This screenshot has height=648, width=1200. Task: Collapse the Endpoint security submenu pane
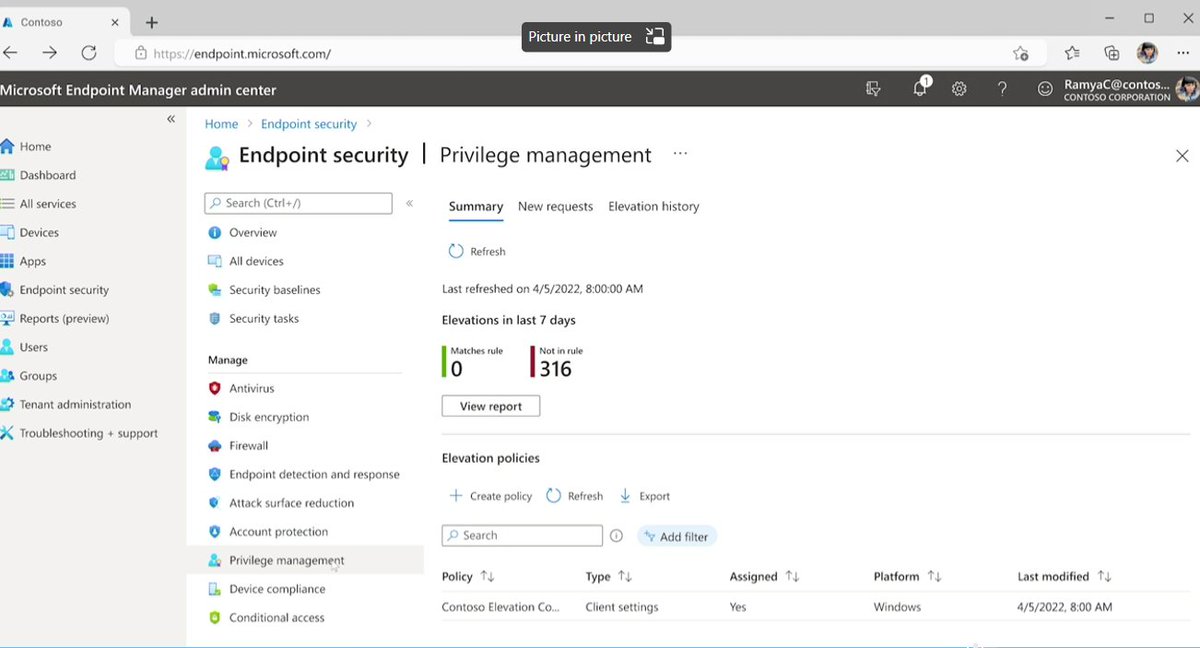[x=409, y=203]
